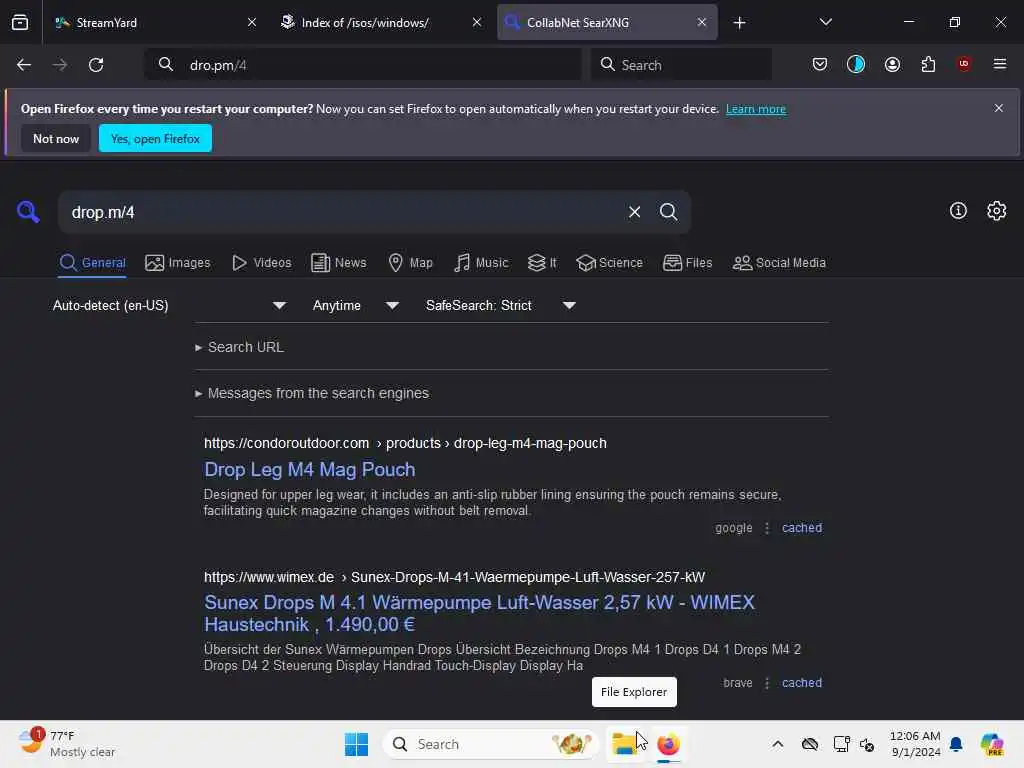Select the Music category

pyautogui.click(x=481, y=263)
